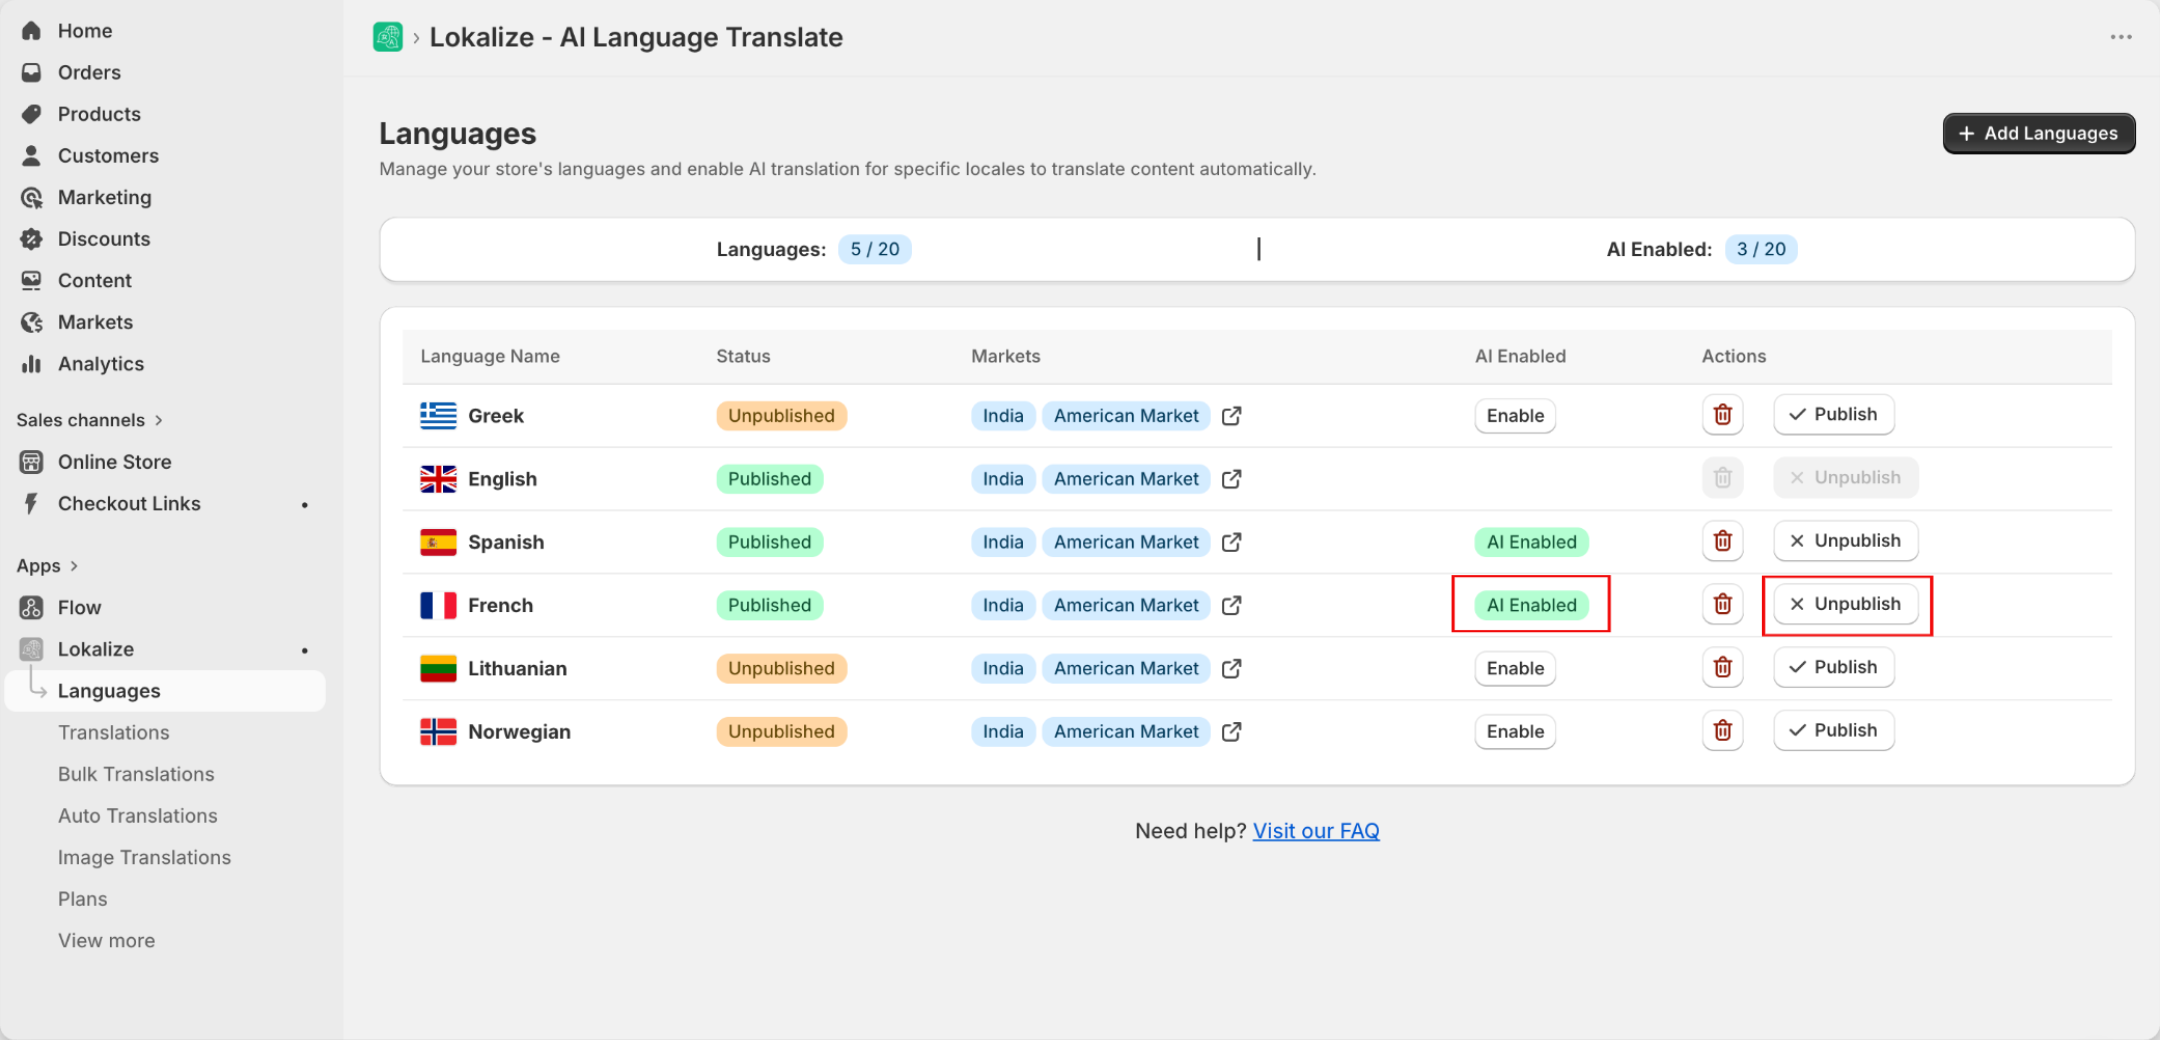
Task: Go to Auto Translations
Action: pos(137,816)
